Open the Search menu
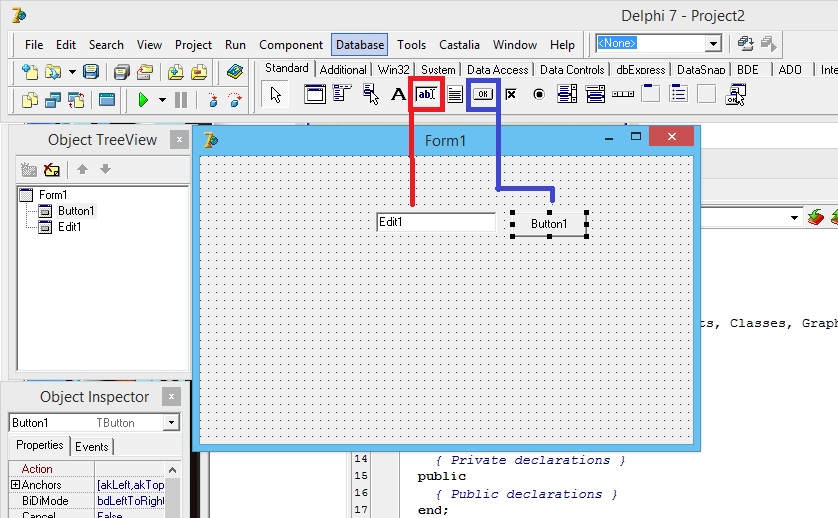 [106, 45]
